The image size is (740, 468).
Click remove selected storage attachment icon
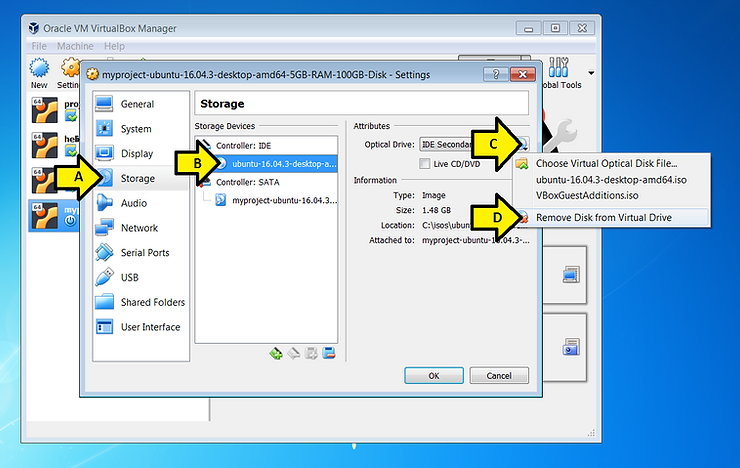pos(329,353)
